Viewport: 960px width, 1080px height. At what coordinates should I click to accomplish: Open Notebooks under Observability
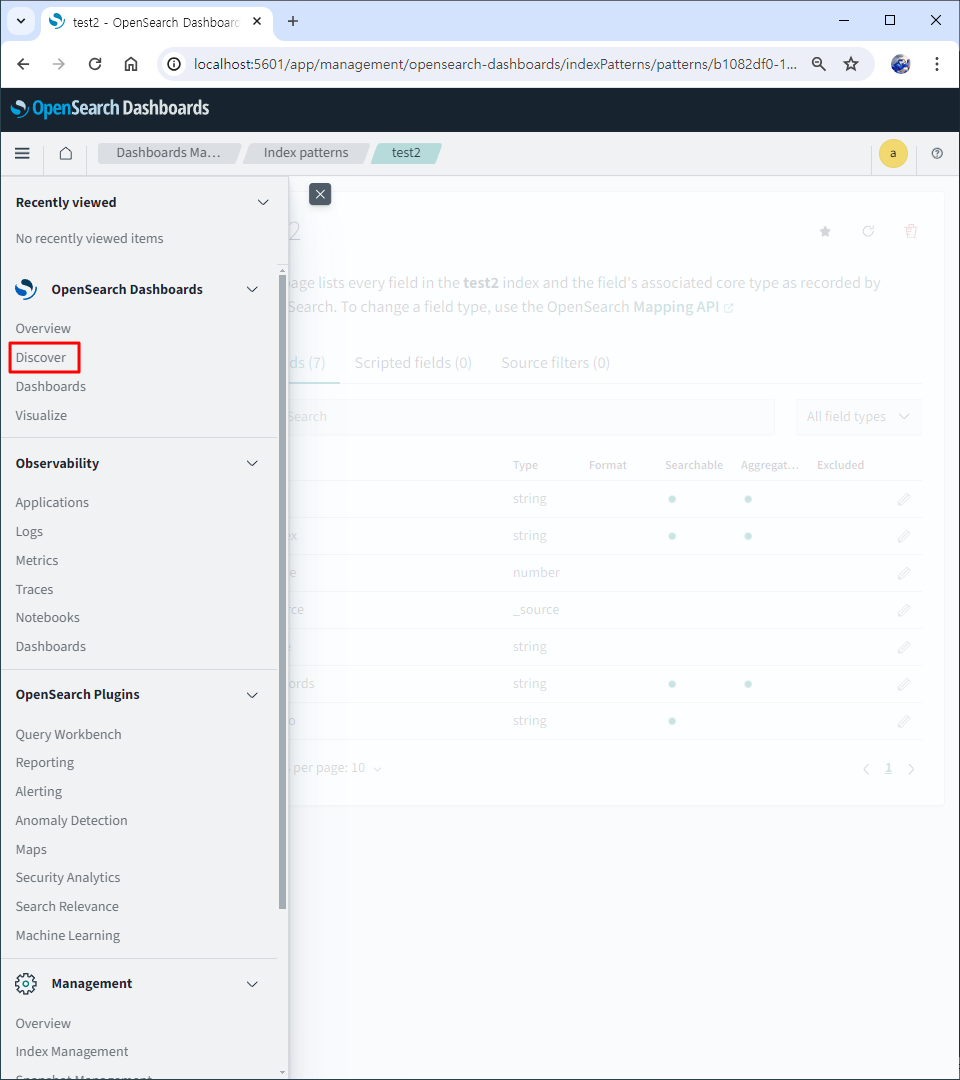pyautogui.click(x=48, y=618)
